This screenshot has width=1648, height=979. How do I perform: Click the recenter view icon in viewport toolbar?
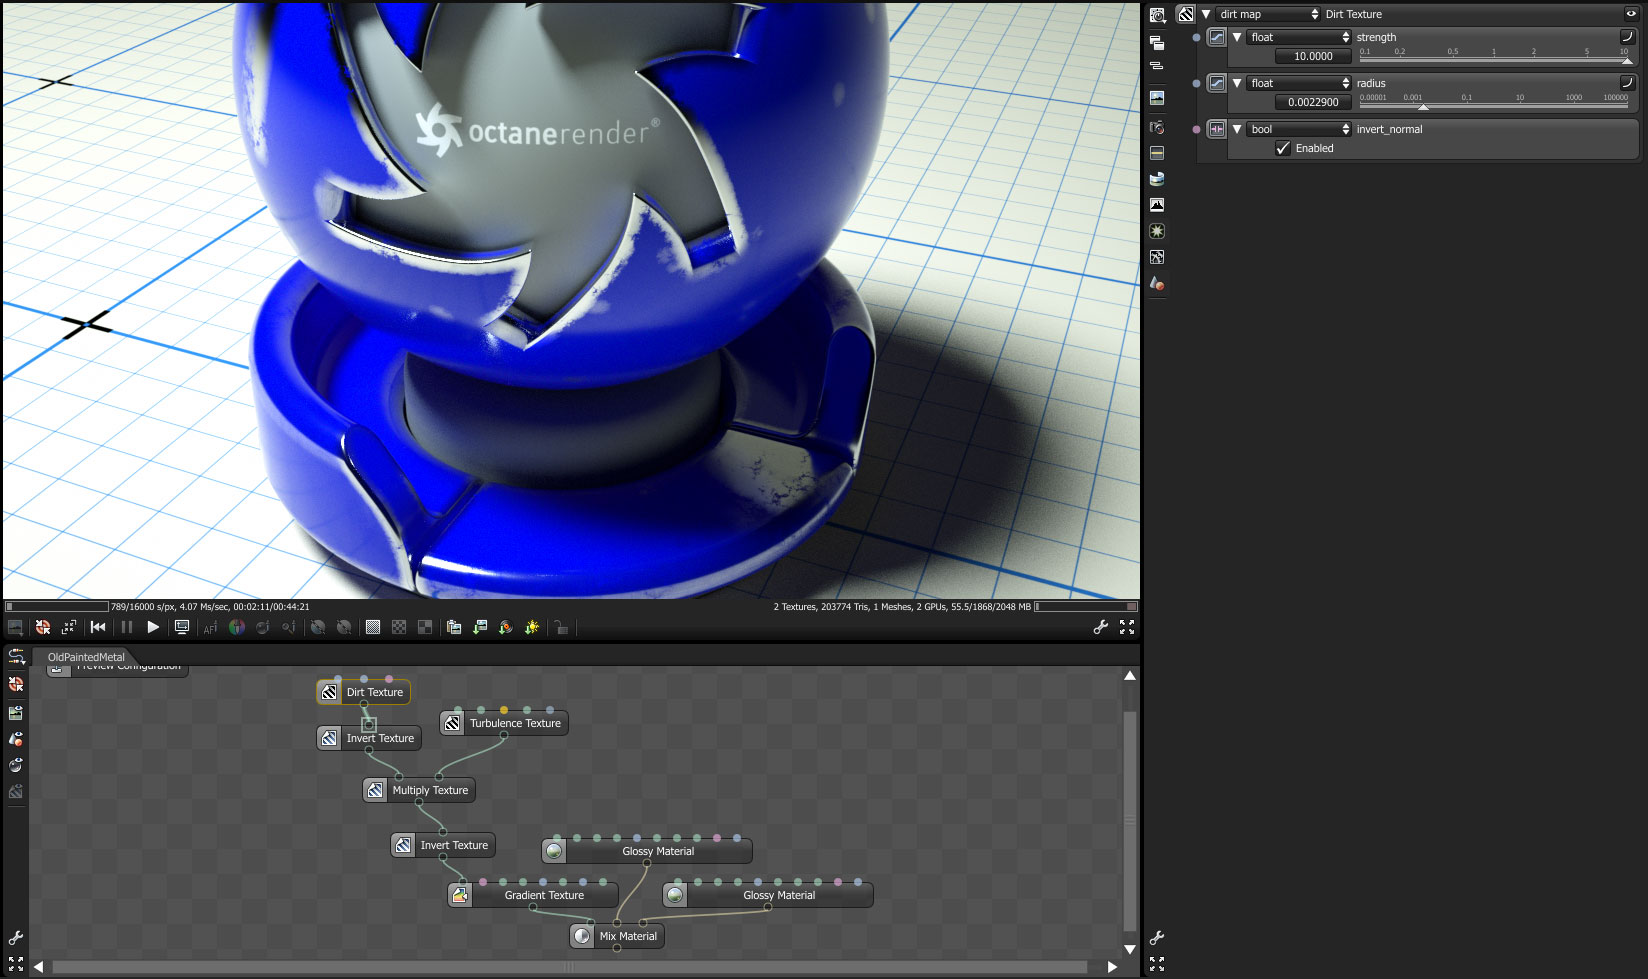pos(69,627)
